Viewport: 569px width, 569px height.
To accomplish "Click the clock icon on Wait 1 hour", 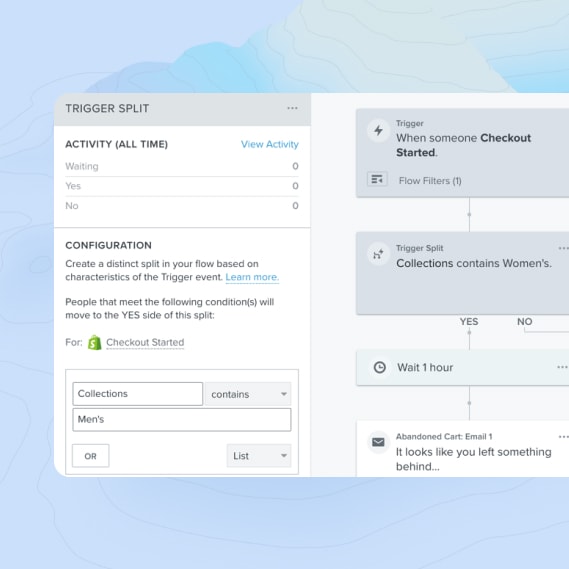I will pyautogui.click(x=380, y=367).
